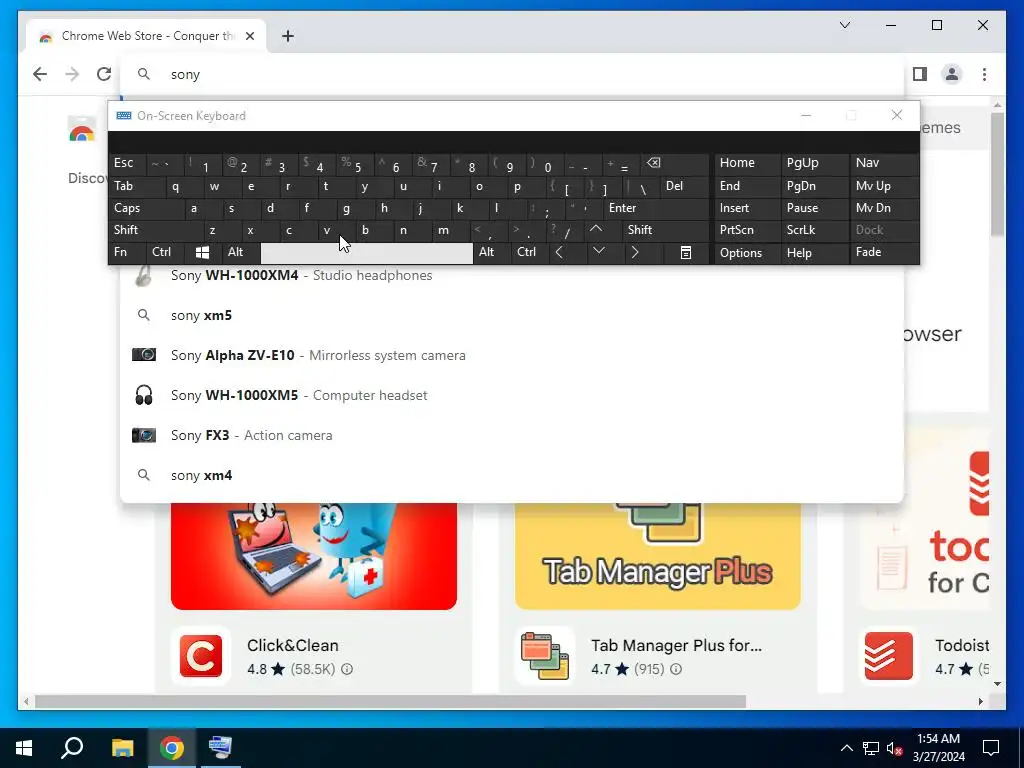Click the Enter key on On-Screen Keyboard

coord(656,208)
